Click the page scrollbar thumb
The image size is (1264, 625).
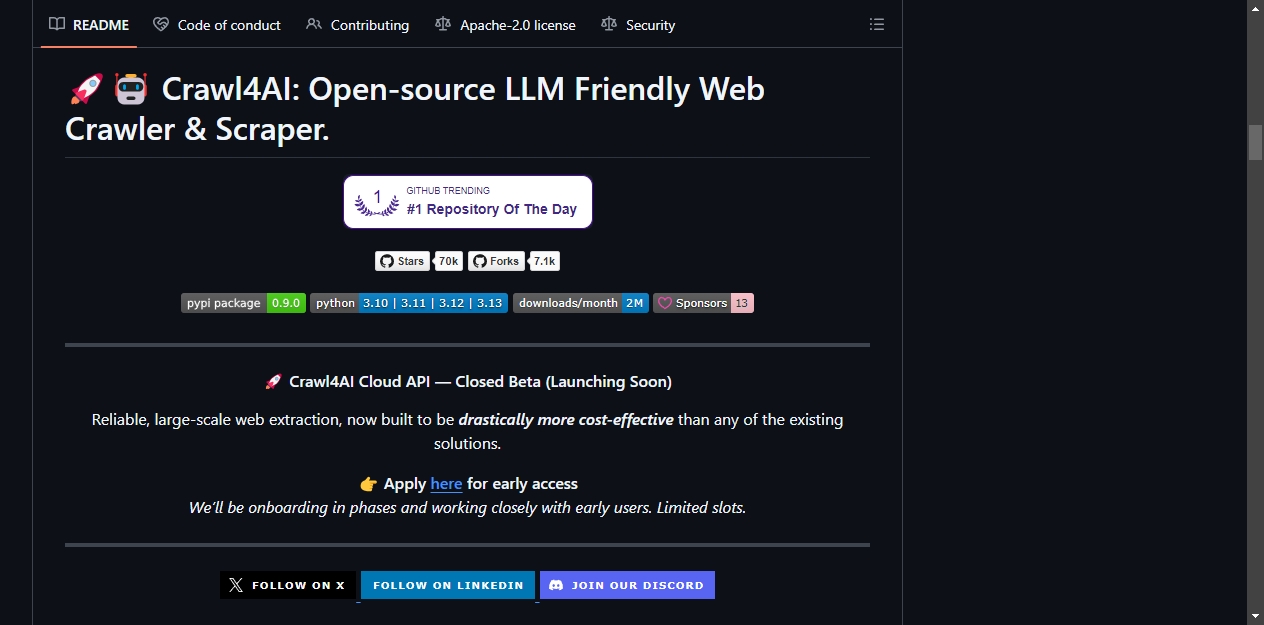click(1255, 143)
